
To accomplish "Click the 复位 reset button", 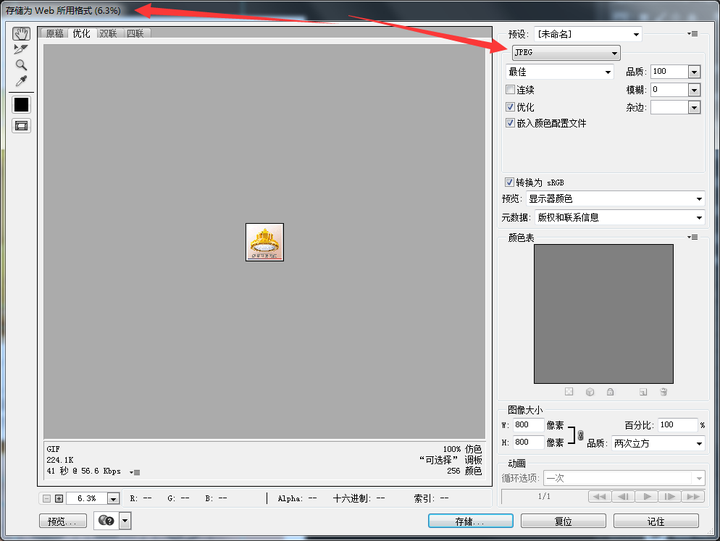I will click(x=563, y=521).
